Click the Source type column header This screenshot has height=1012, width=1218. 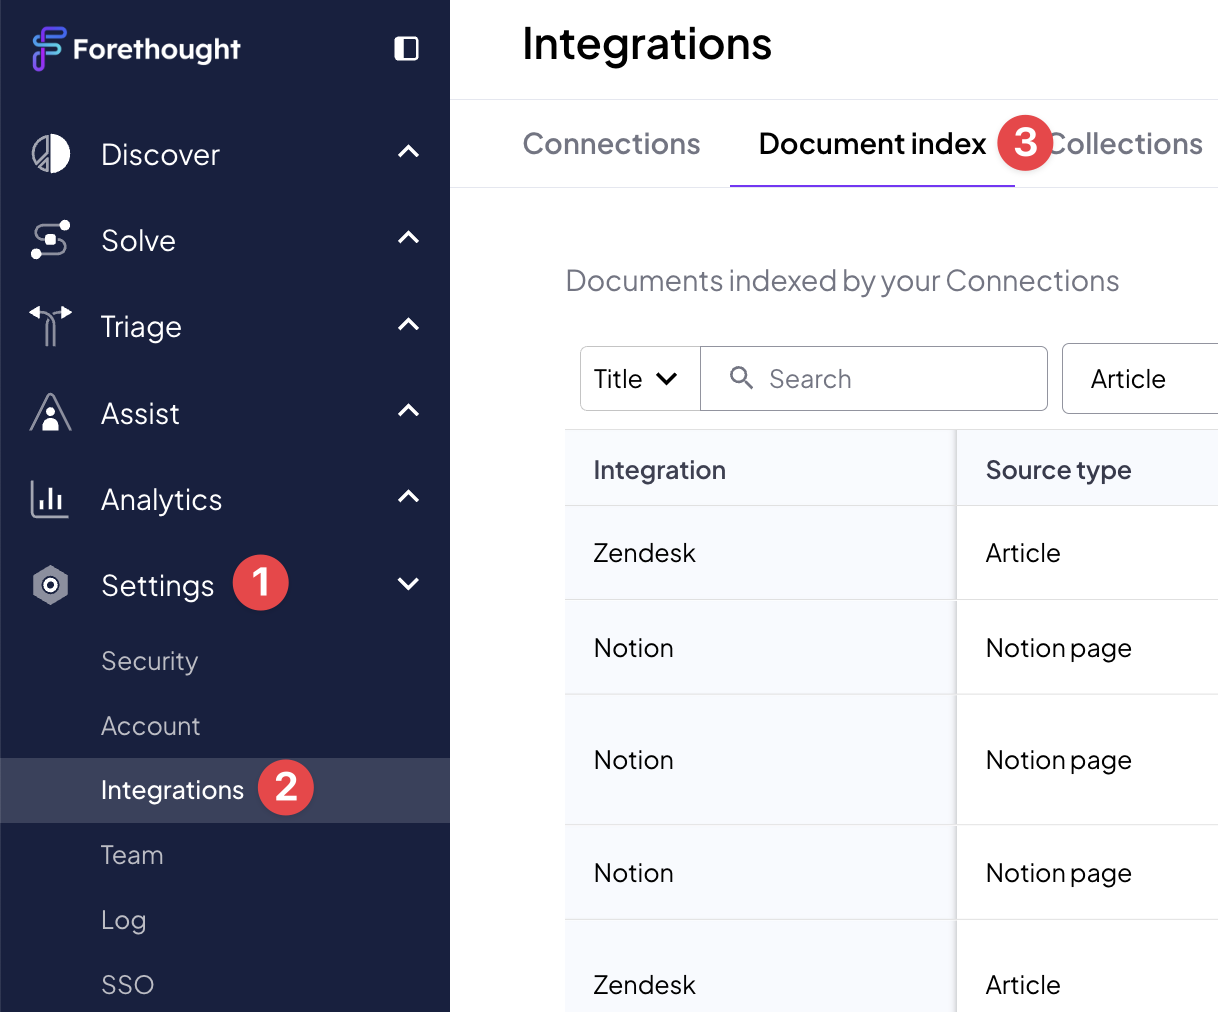click(1058, 470)
